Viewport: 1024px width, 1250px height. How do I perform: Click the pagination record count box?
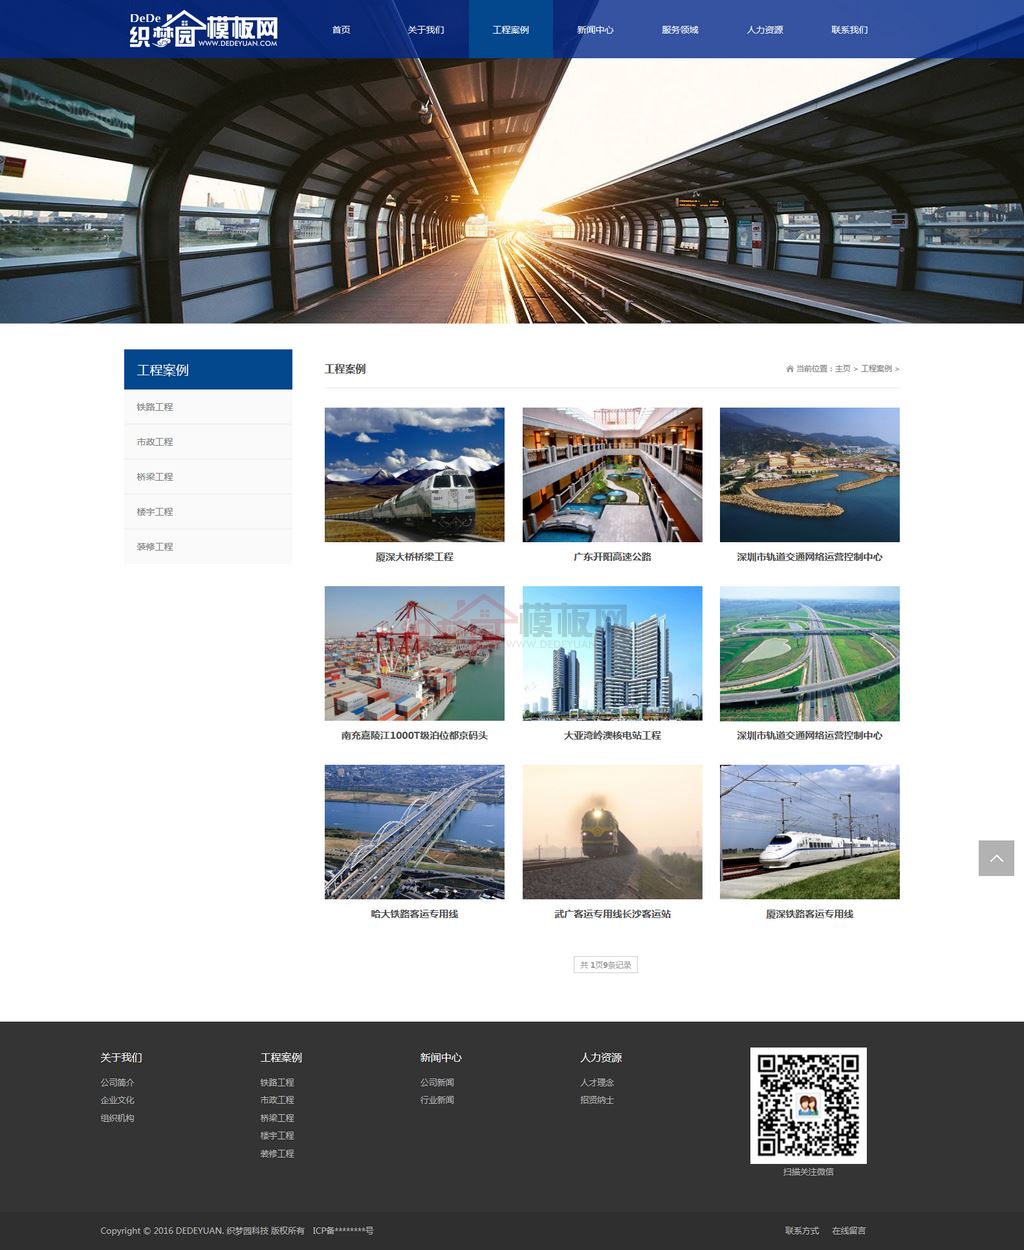click(606, 965)
